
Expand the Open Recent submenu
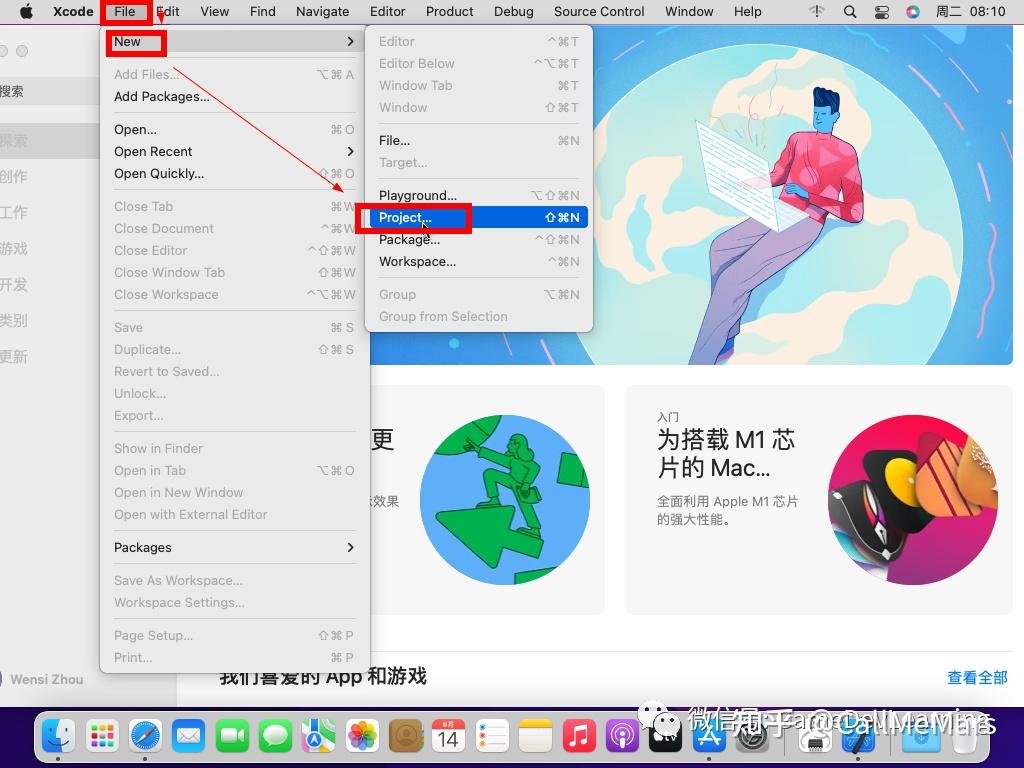point(351,152)
